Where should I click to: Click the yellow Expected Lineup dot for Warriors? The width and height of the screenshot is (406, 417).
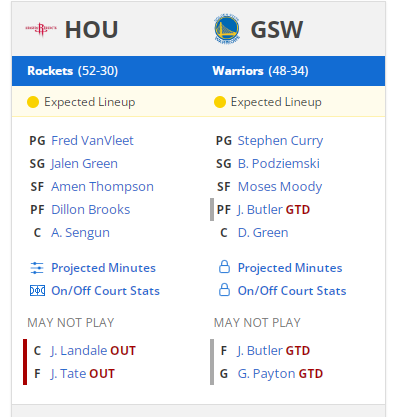pyautogui.click(x=220, y=102)
